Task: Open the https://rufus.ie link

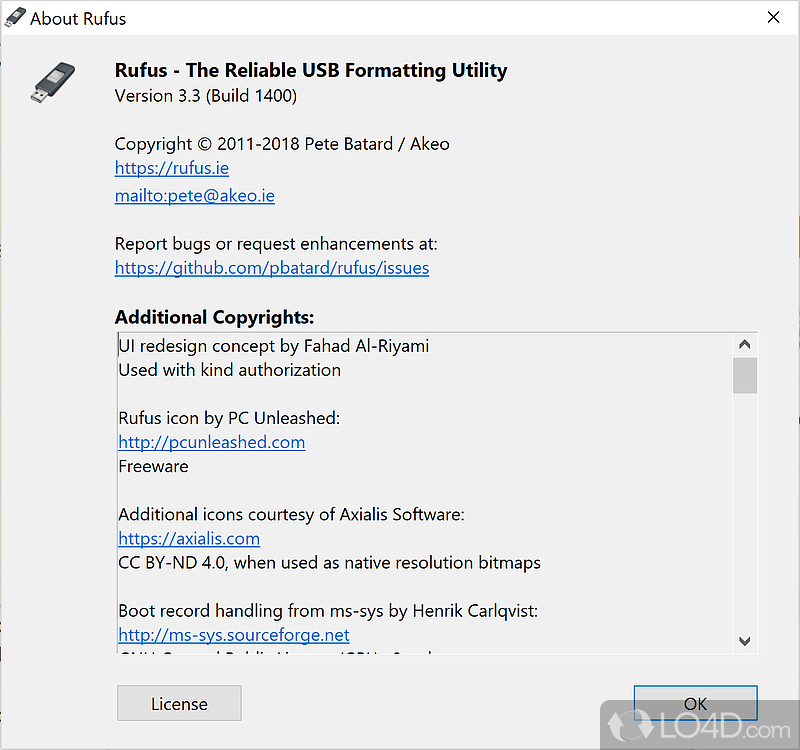Action: (172, 168)
